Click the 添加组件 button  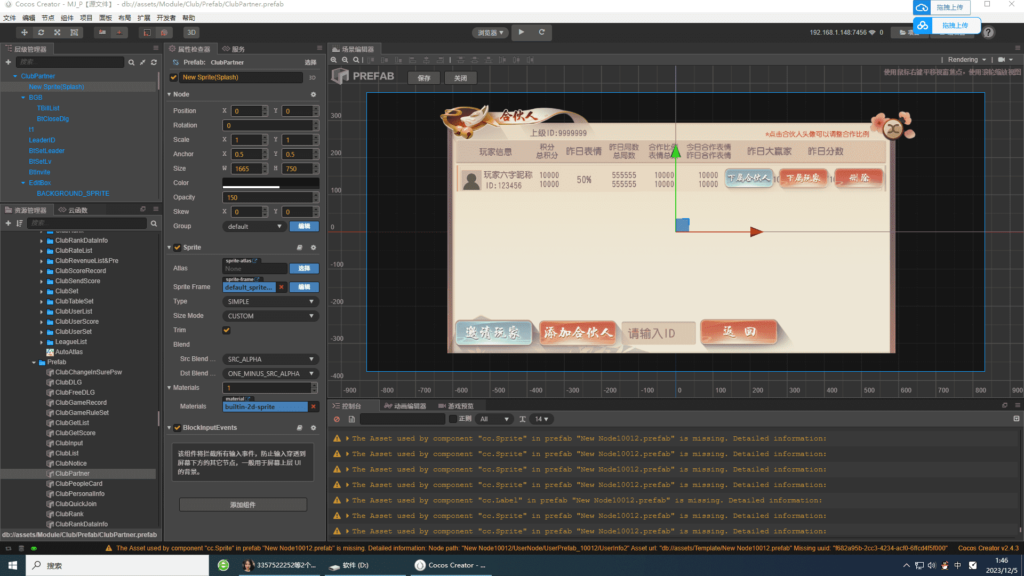pos(243,505)
